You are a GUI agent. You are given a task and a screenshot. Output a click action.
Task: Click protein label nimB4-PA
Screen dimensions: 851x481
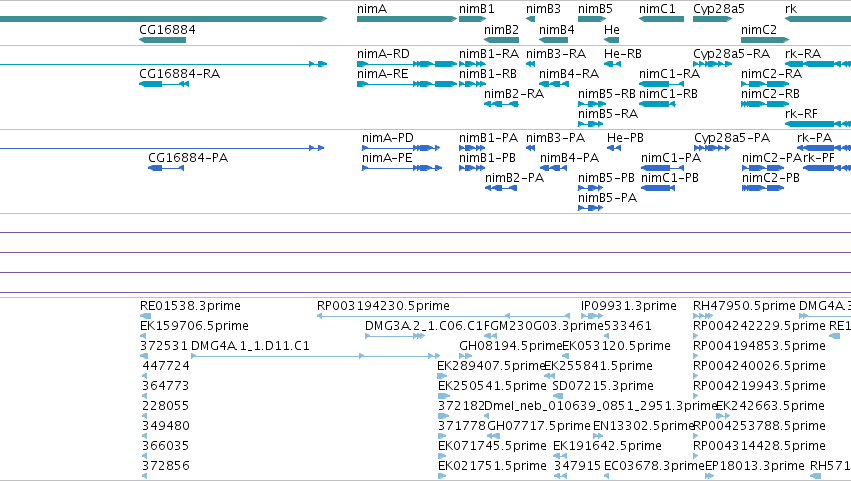pyautogui.click(x=569, y=158)
